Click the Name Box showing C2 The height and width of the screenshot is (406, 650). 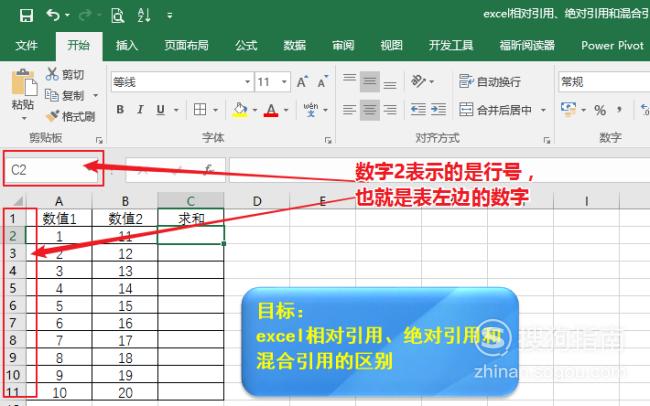(51, 170)
